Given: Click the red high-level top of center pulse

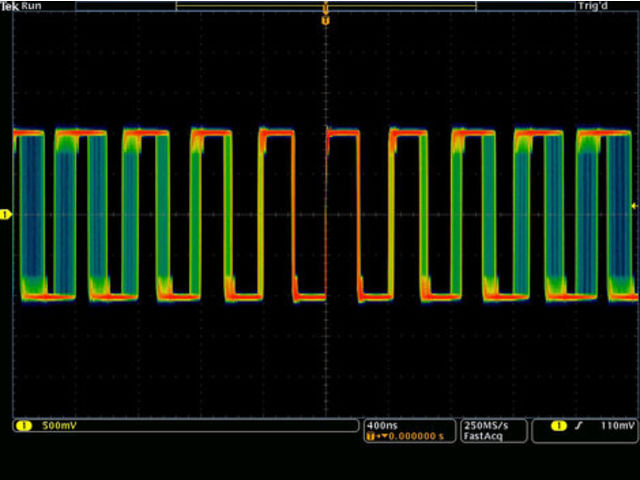Looking at the screenshot, I should pos(342,131).
